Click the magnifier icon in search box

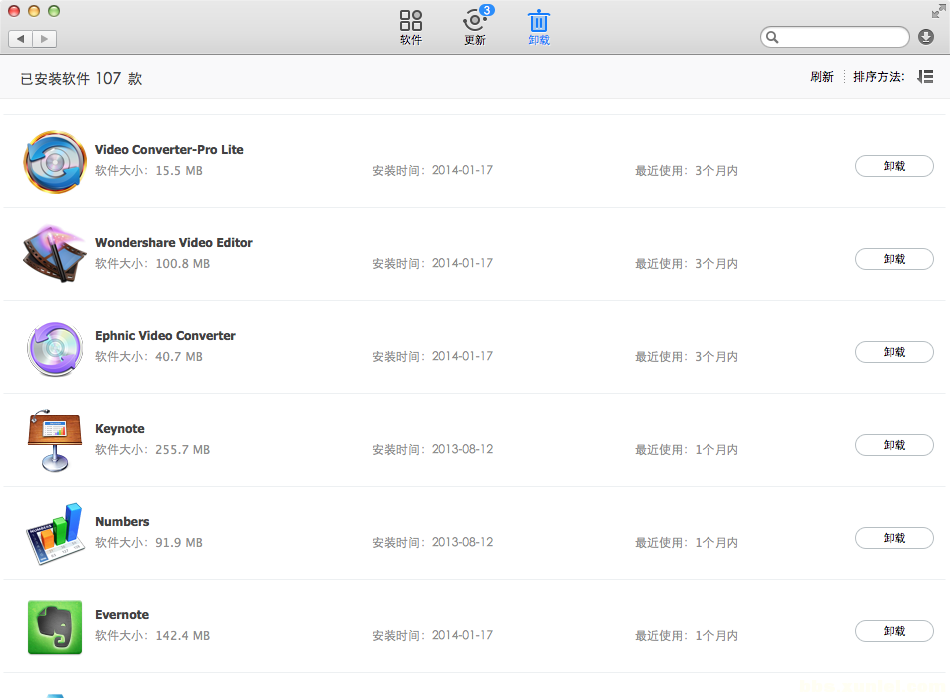point(772,37)
